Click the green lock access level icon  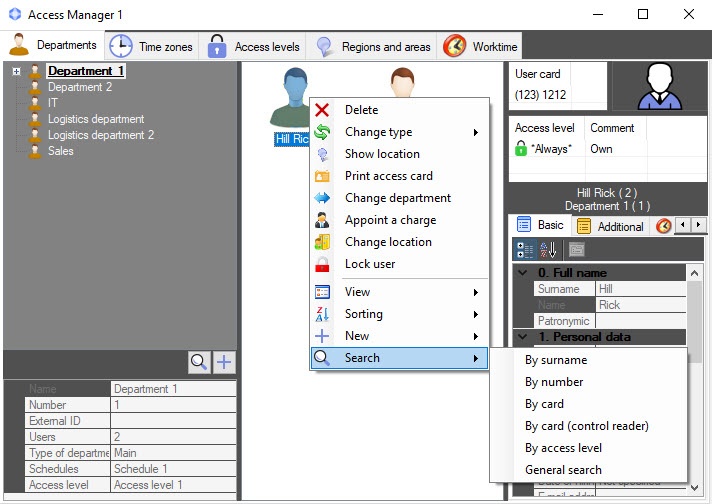coord(521,149)
